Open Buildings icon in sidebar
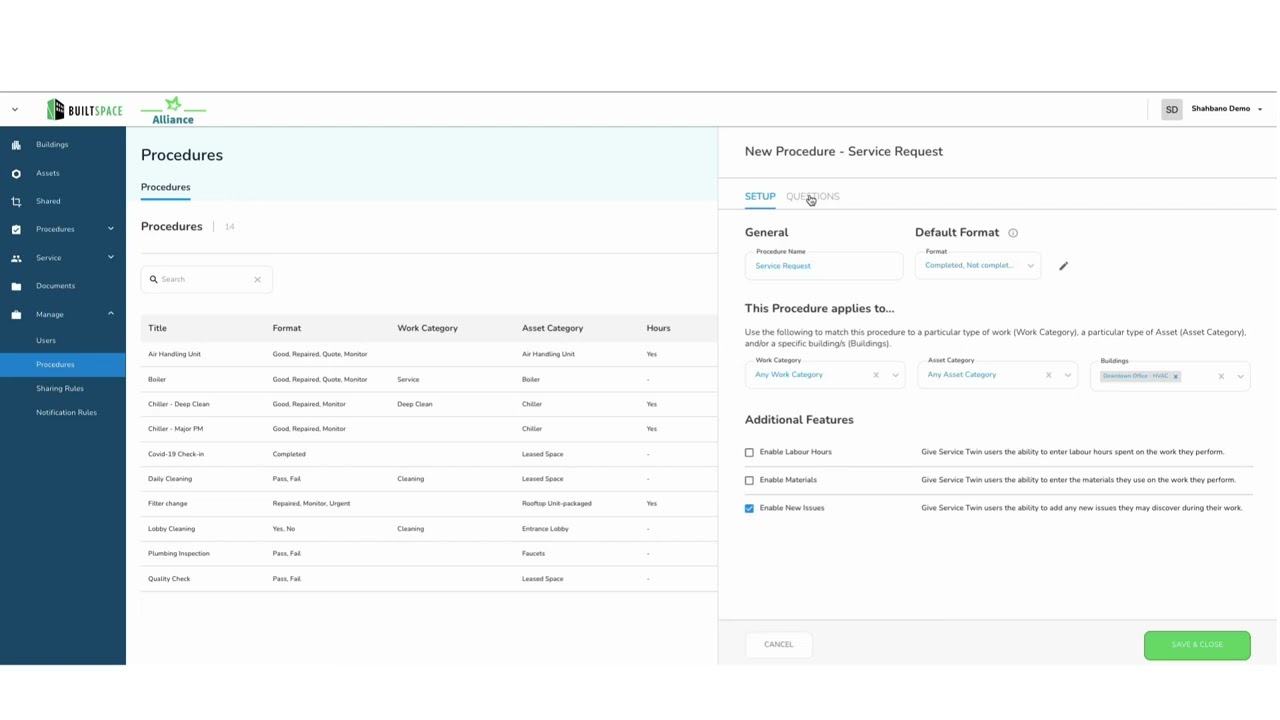Screen dimensions: 1280x720 coord(16,145)
